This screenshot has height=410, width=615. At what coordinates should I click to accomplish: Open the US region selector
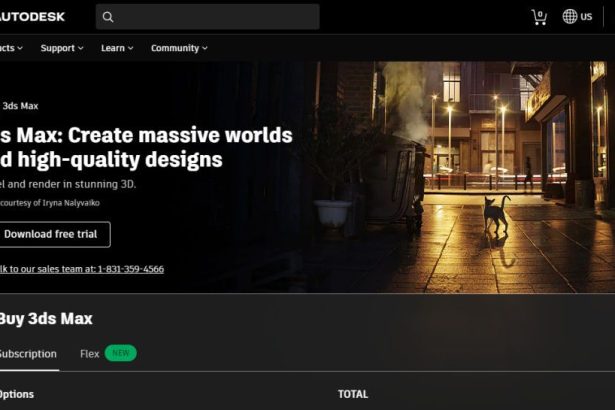click(x=577, y=16)
